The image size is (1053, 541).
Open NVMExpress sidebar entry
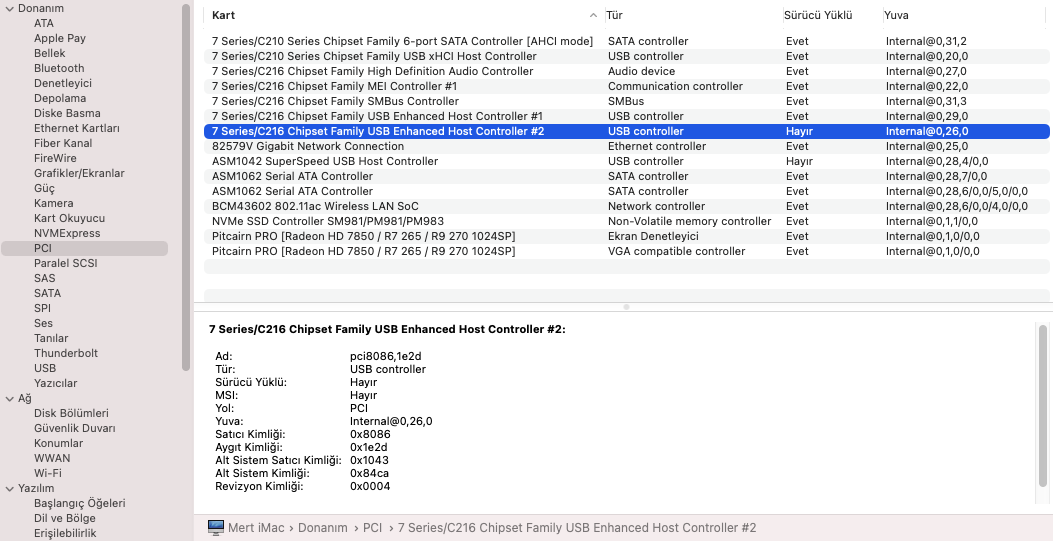tap(67, 233)
